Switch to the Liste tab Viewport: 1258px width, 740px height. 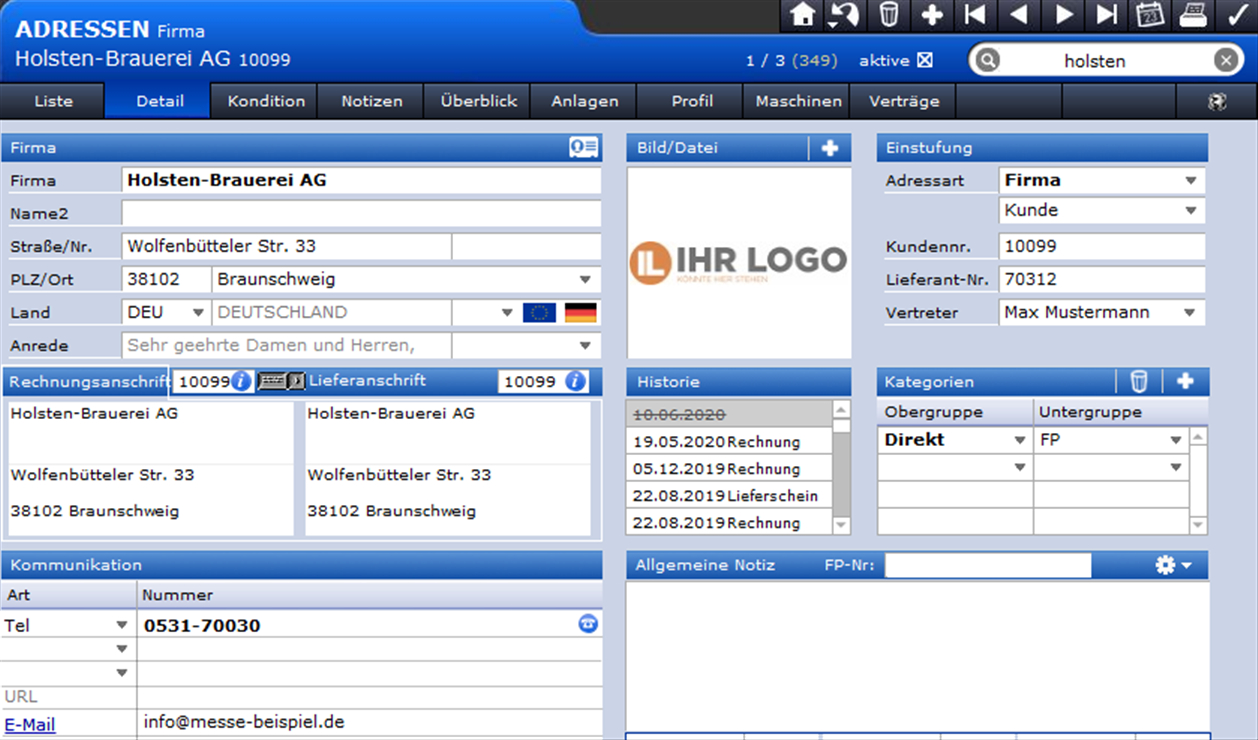pos(53,101)
